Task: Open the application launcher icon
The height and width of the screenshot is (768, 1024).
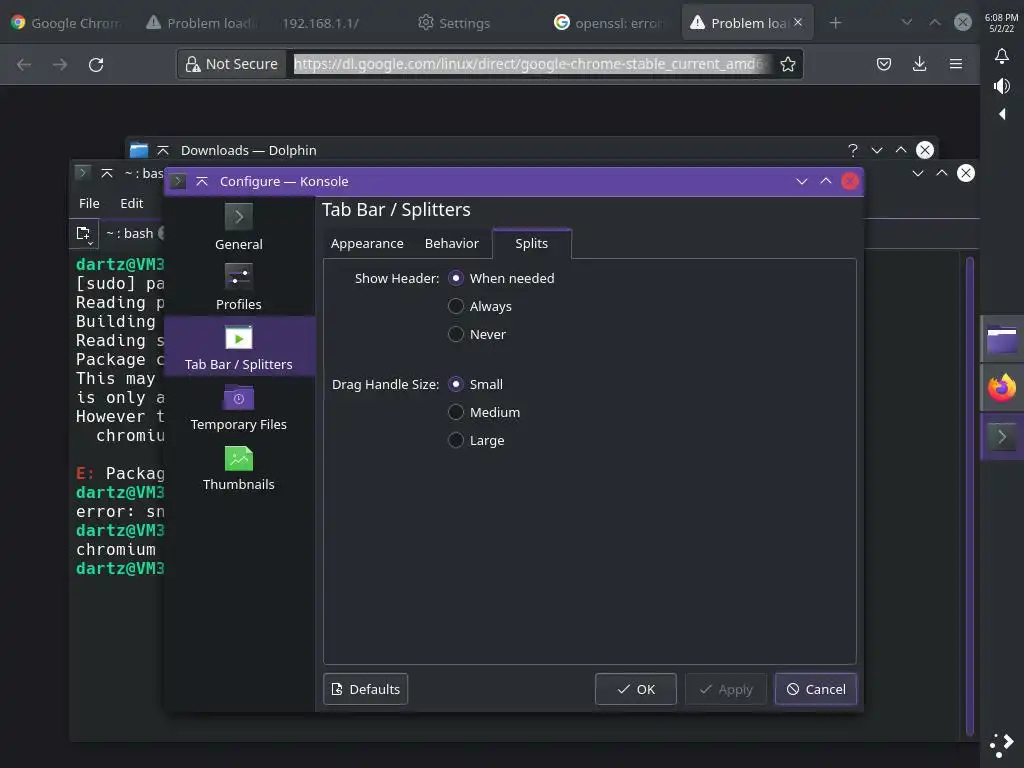Action: click(1002, 745)
